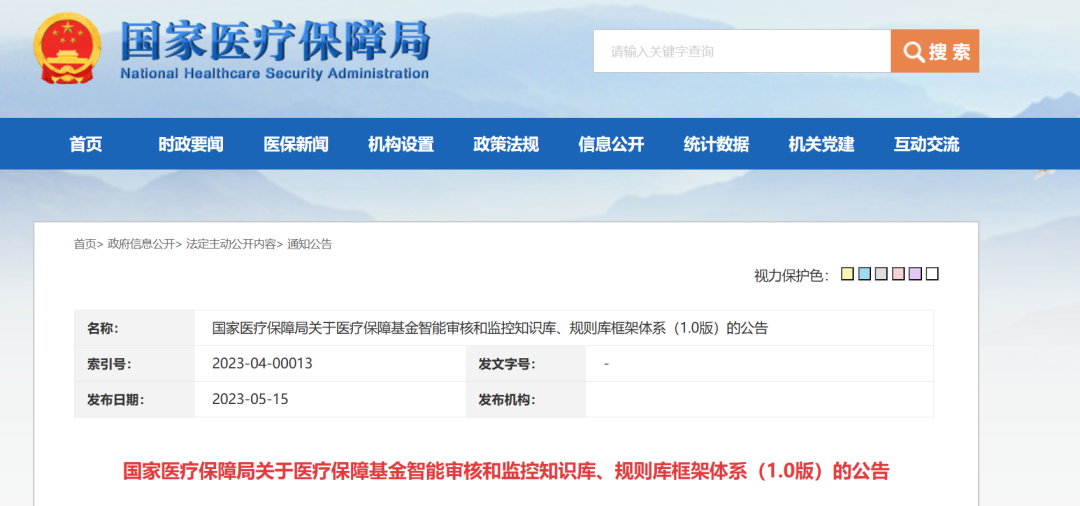Click the 国家医疗保障局 site title
Image resolution: width=1080 pixels, height=506 pixels.
click(x=275, y=42)
